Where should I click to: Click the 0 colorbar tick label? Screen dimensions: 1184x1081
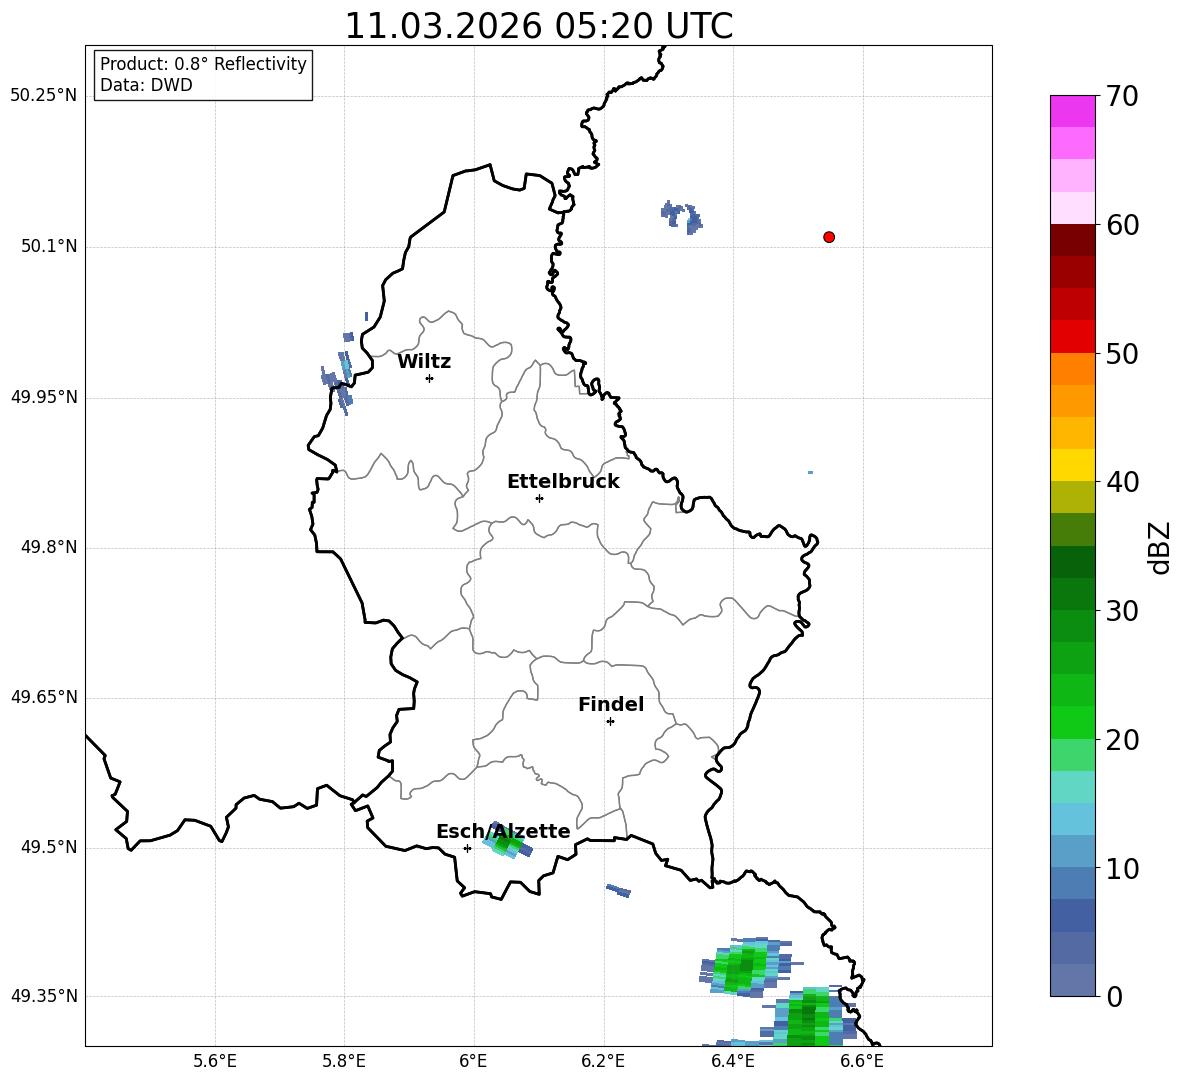pyautogui.click(x=1114, y=997)
